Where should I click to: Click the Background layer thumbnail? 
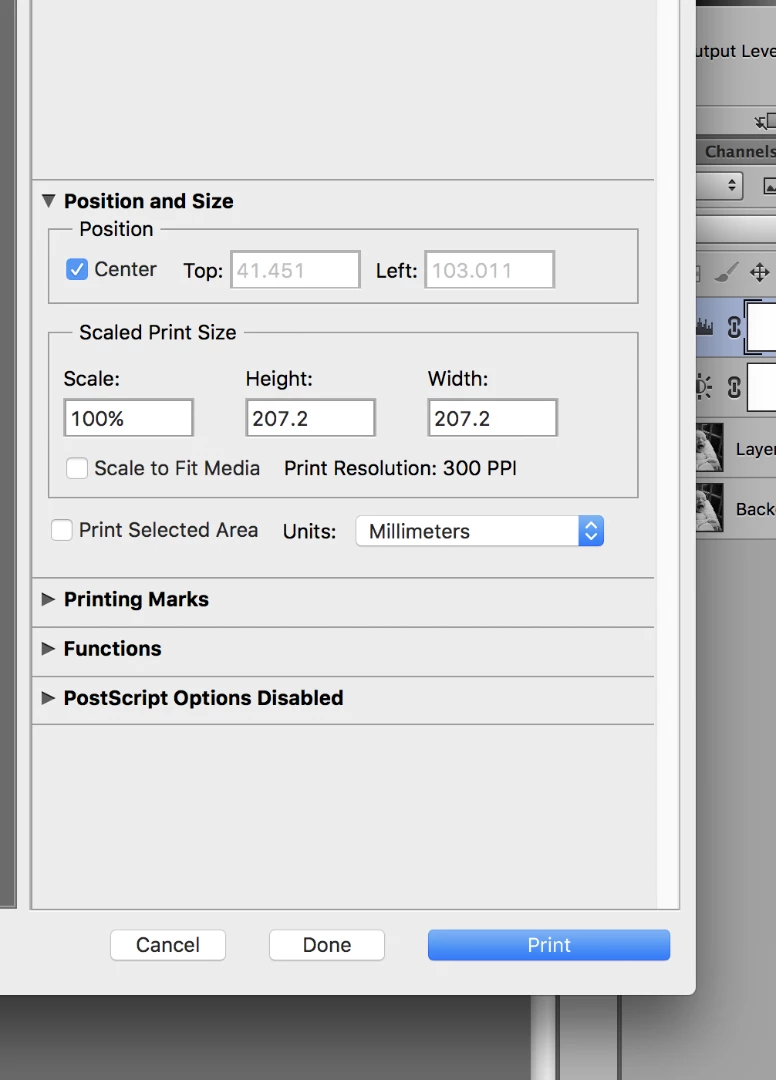[x=710, y=508]
